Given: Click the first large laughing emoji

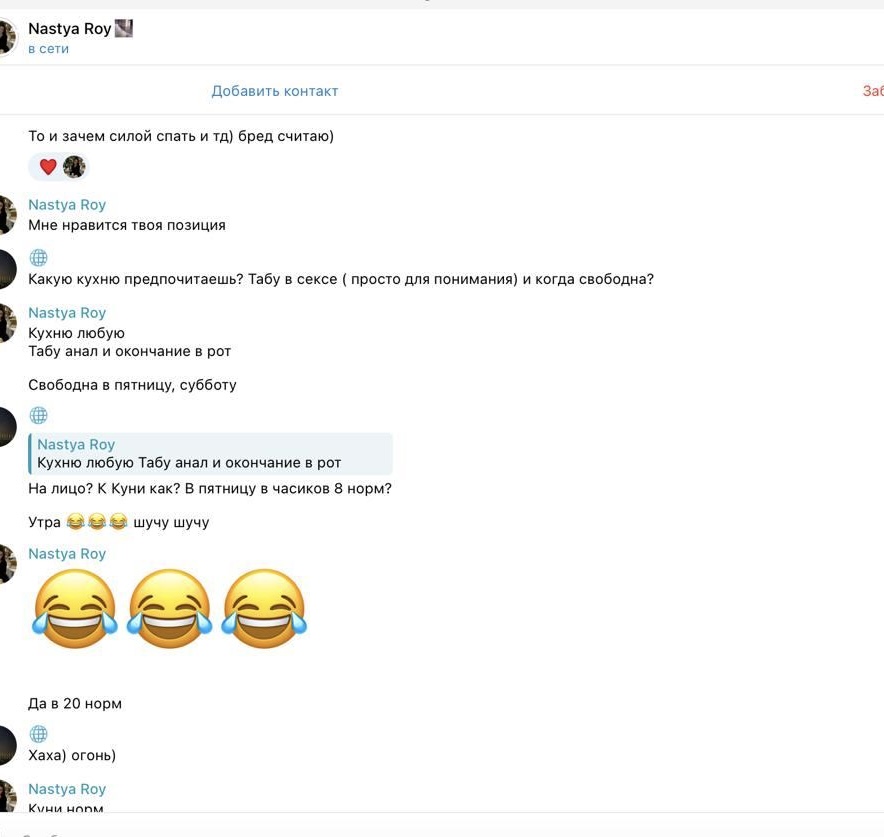Looking at the screenshot, I should point(75,608).
